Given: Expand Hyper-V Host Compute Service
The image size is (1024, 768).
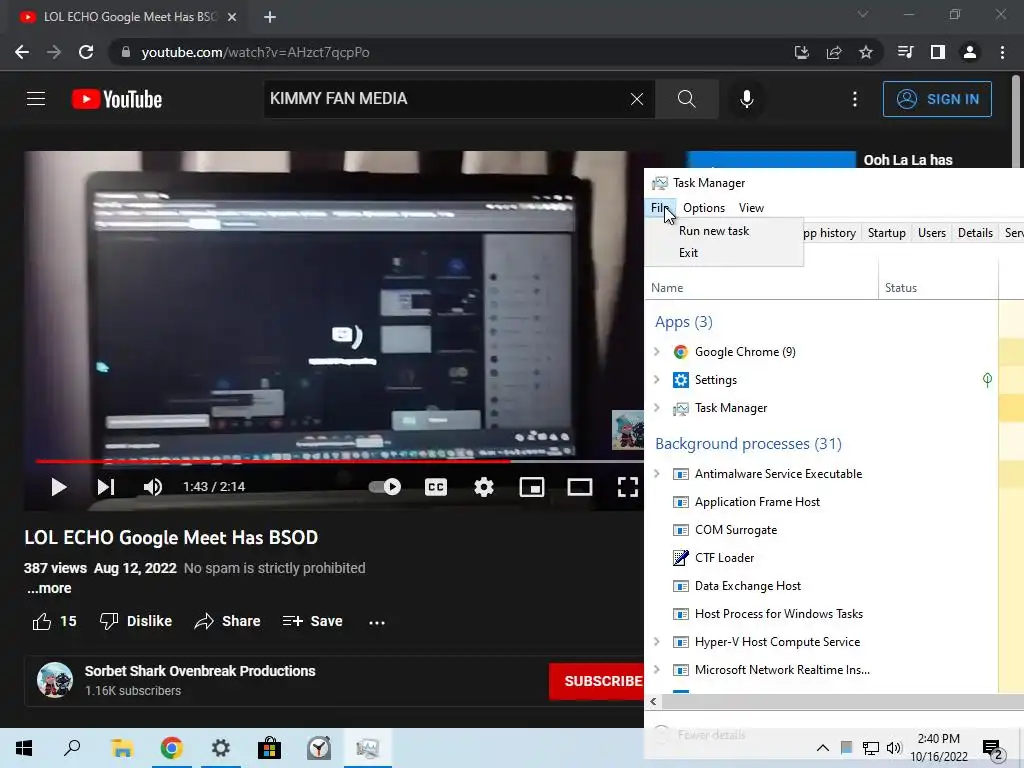Looking at the screenshot, I should click(657, 642).
